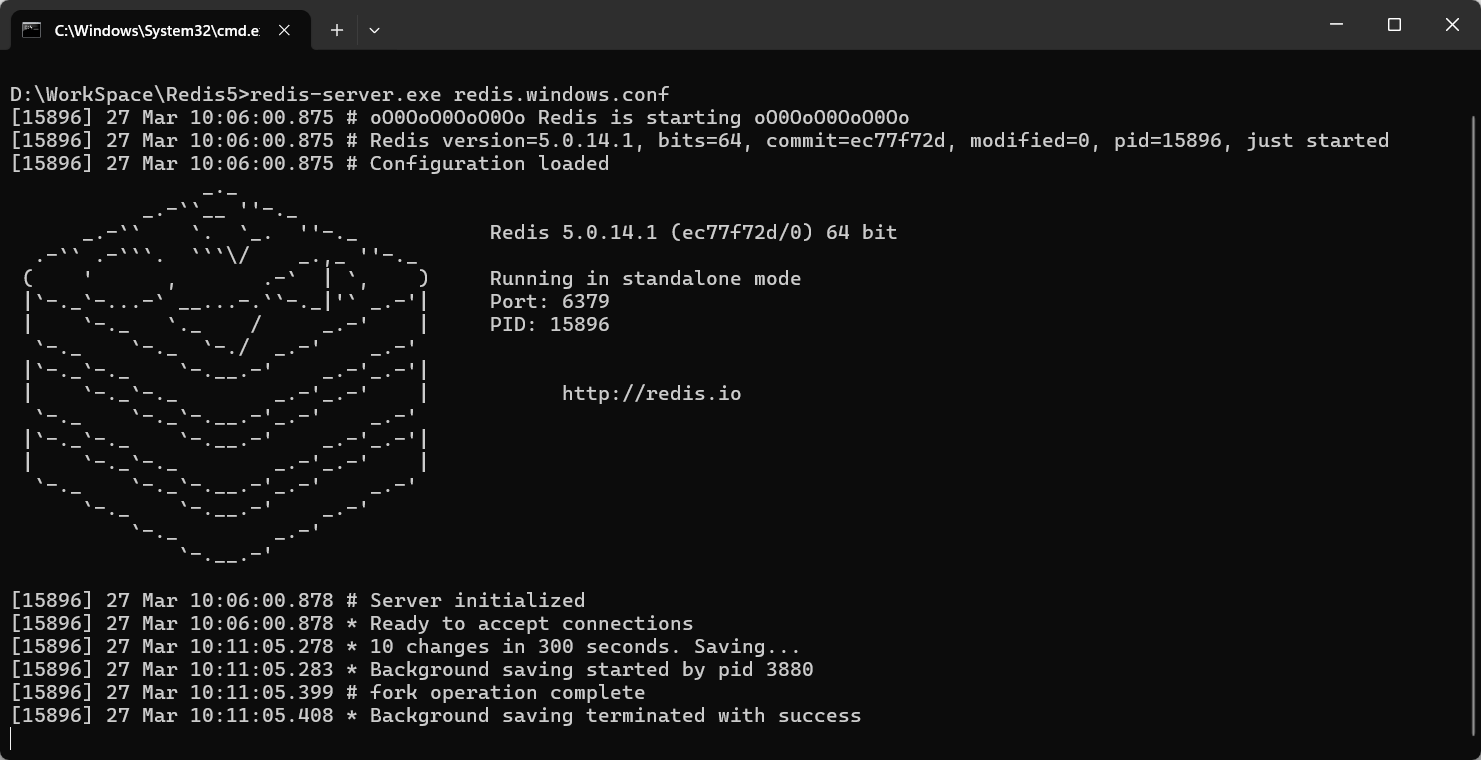Viewport: 1481px width, 760px height.
Task: Minimize the terminal window
Action: click(1337, 25)
